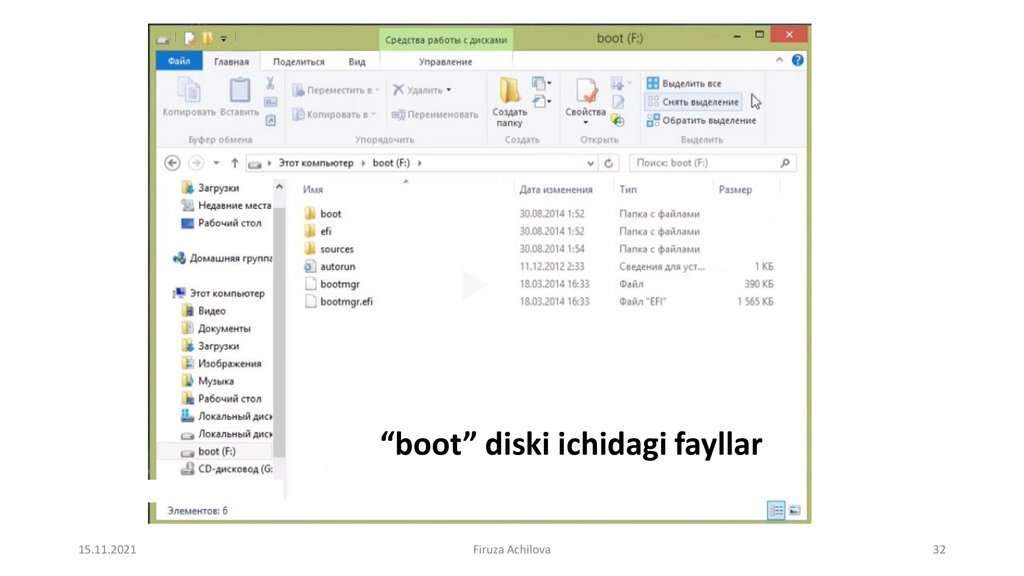The image size is (1024, 576).
Task: Select the bootmgr.efi file icon
Action: [310, 302]
